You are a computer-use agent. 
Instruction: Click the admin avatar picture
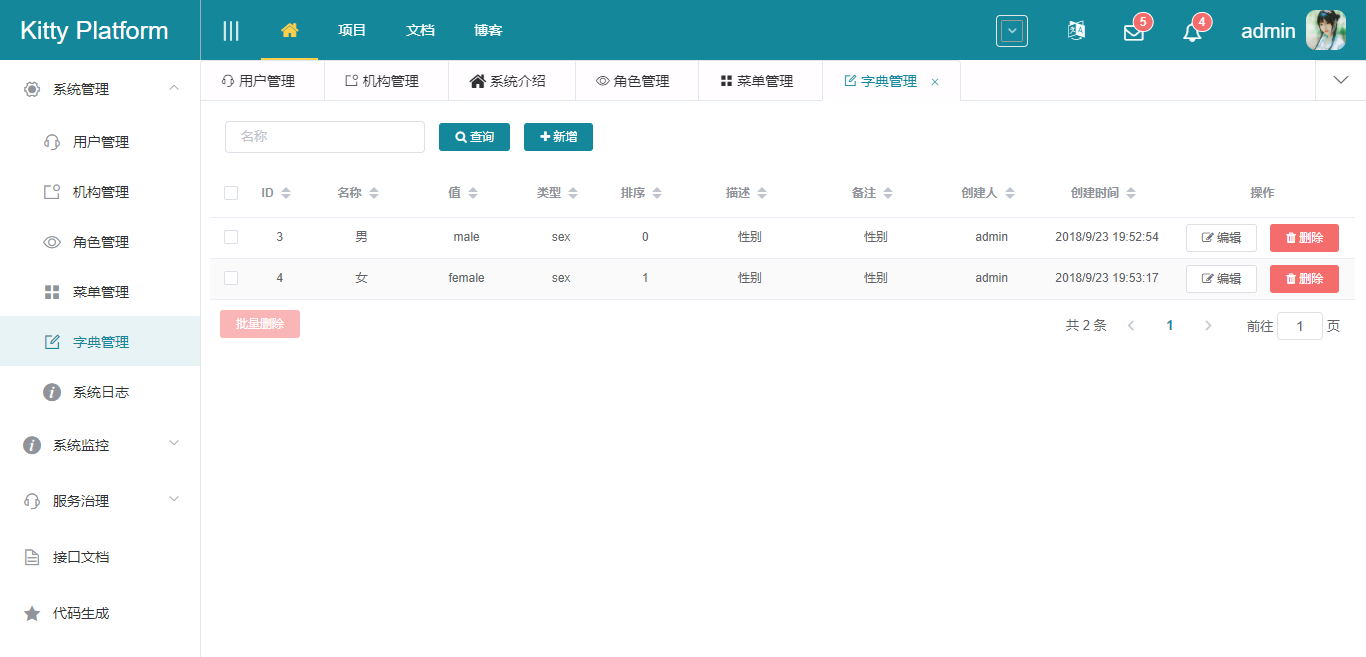pos(1326,31)
